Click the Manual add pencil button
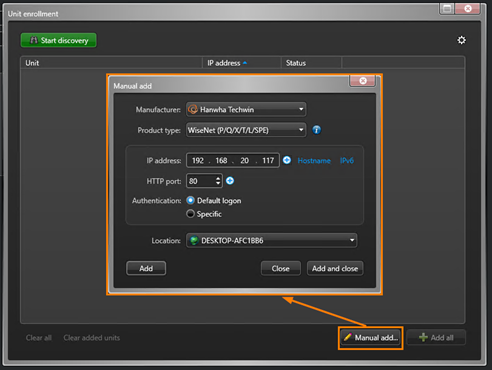Viewport: 492px width, 370px height. (x=371, y=338)
